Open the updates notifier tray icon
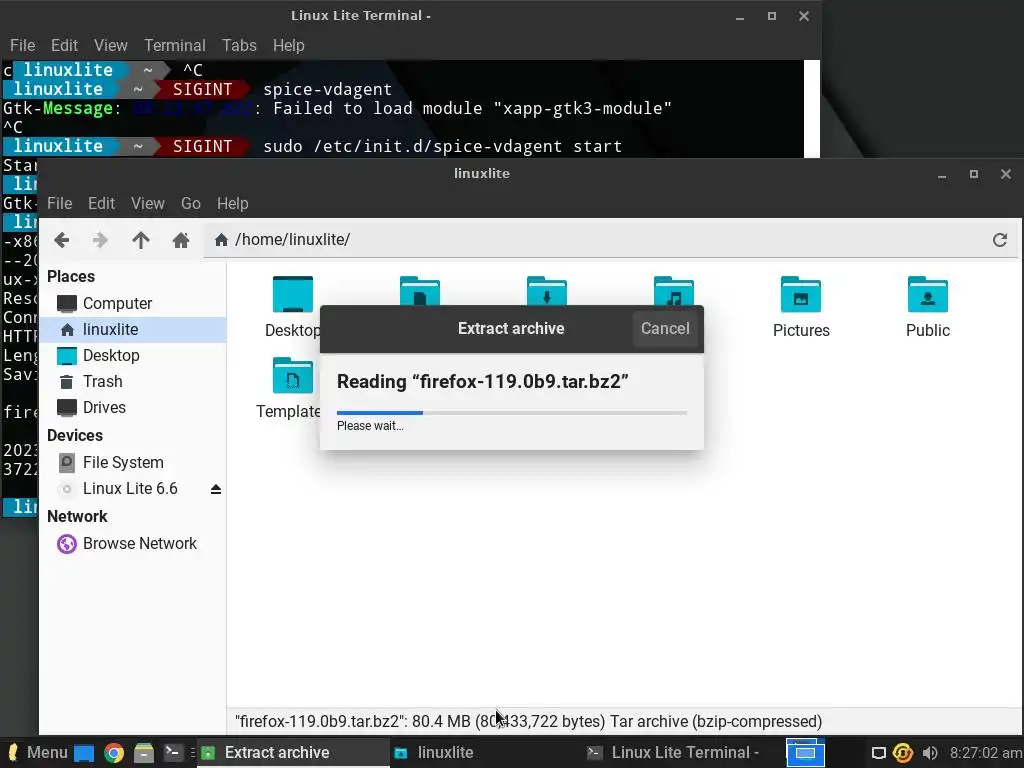The width and height of the screenshot is (1024, 768). 903,753
